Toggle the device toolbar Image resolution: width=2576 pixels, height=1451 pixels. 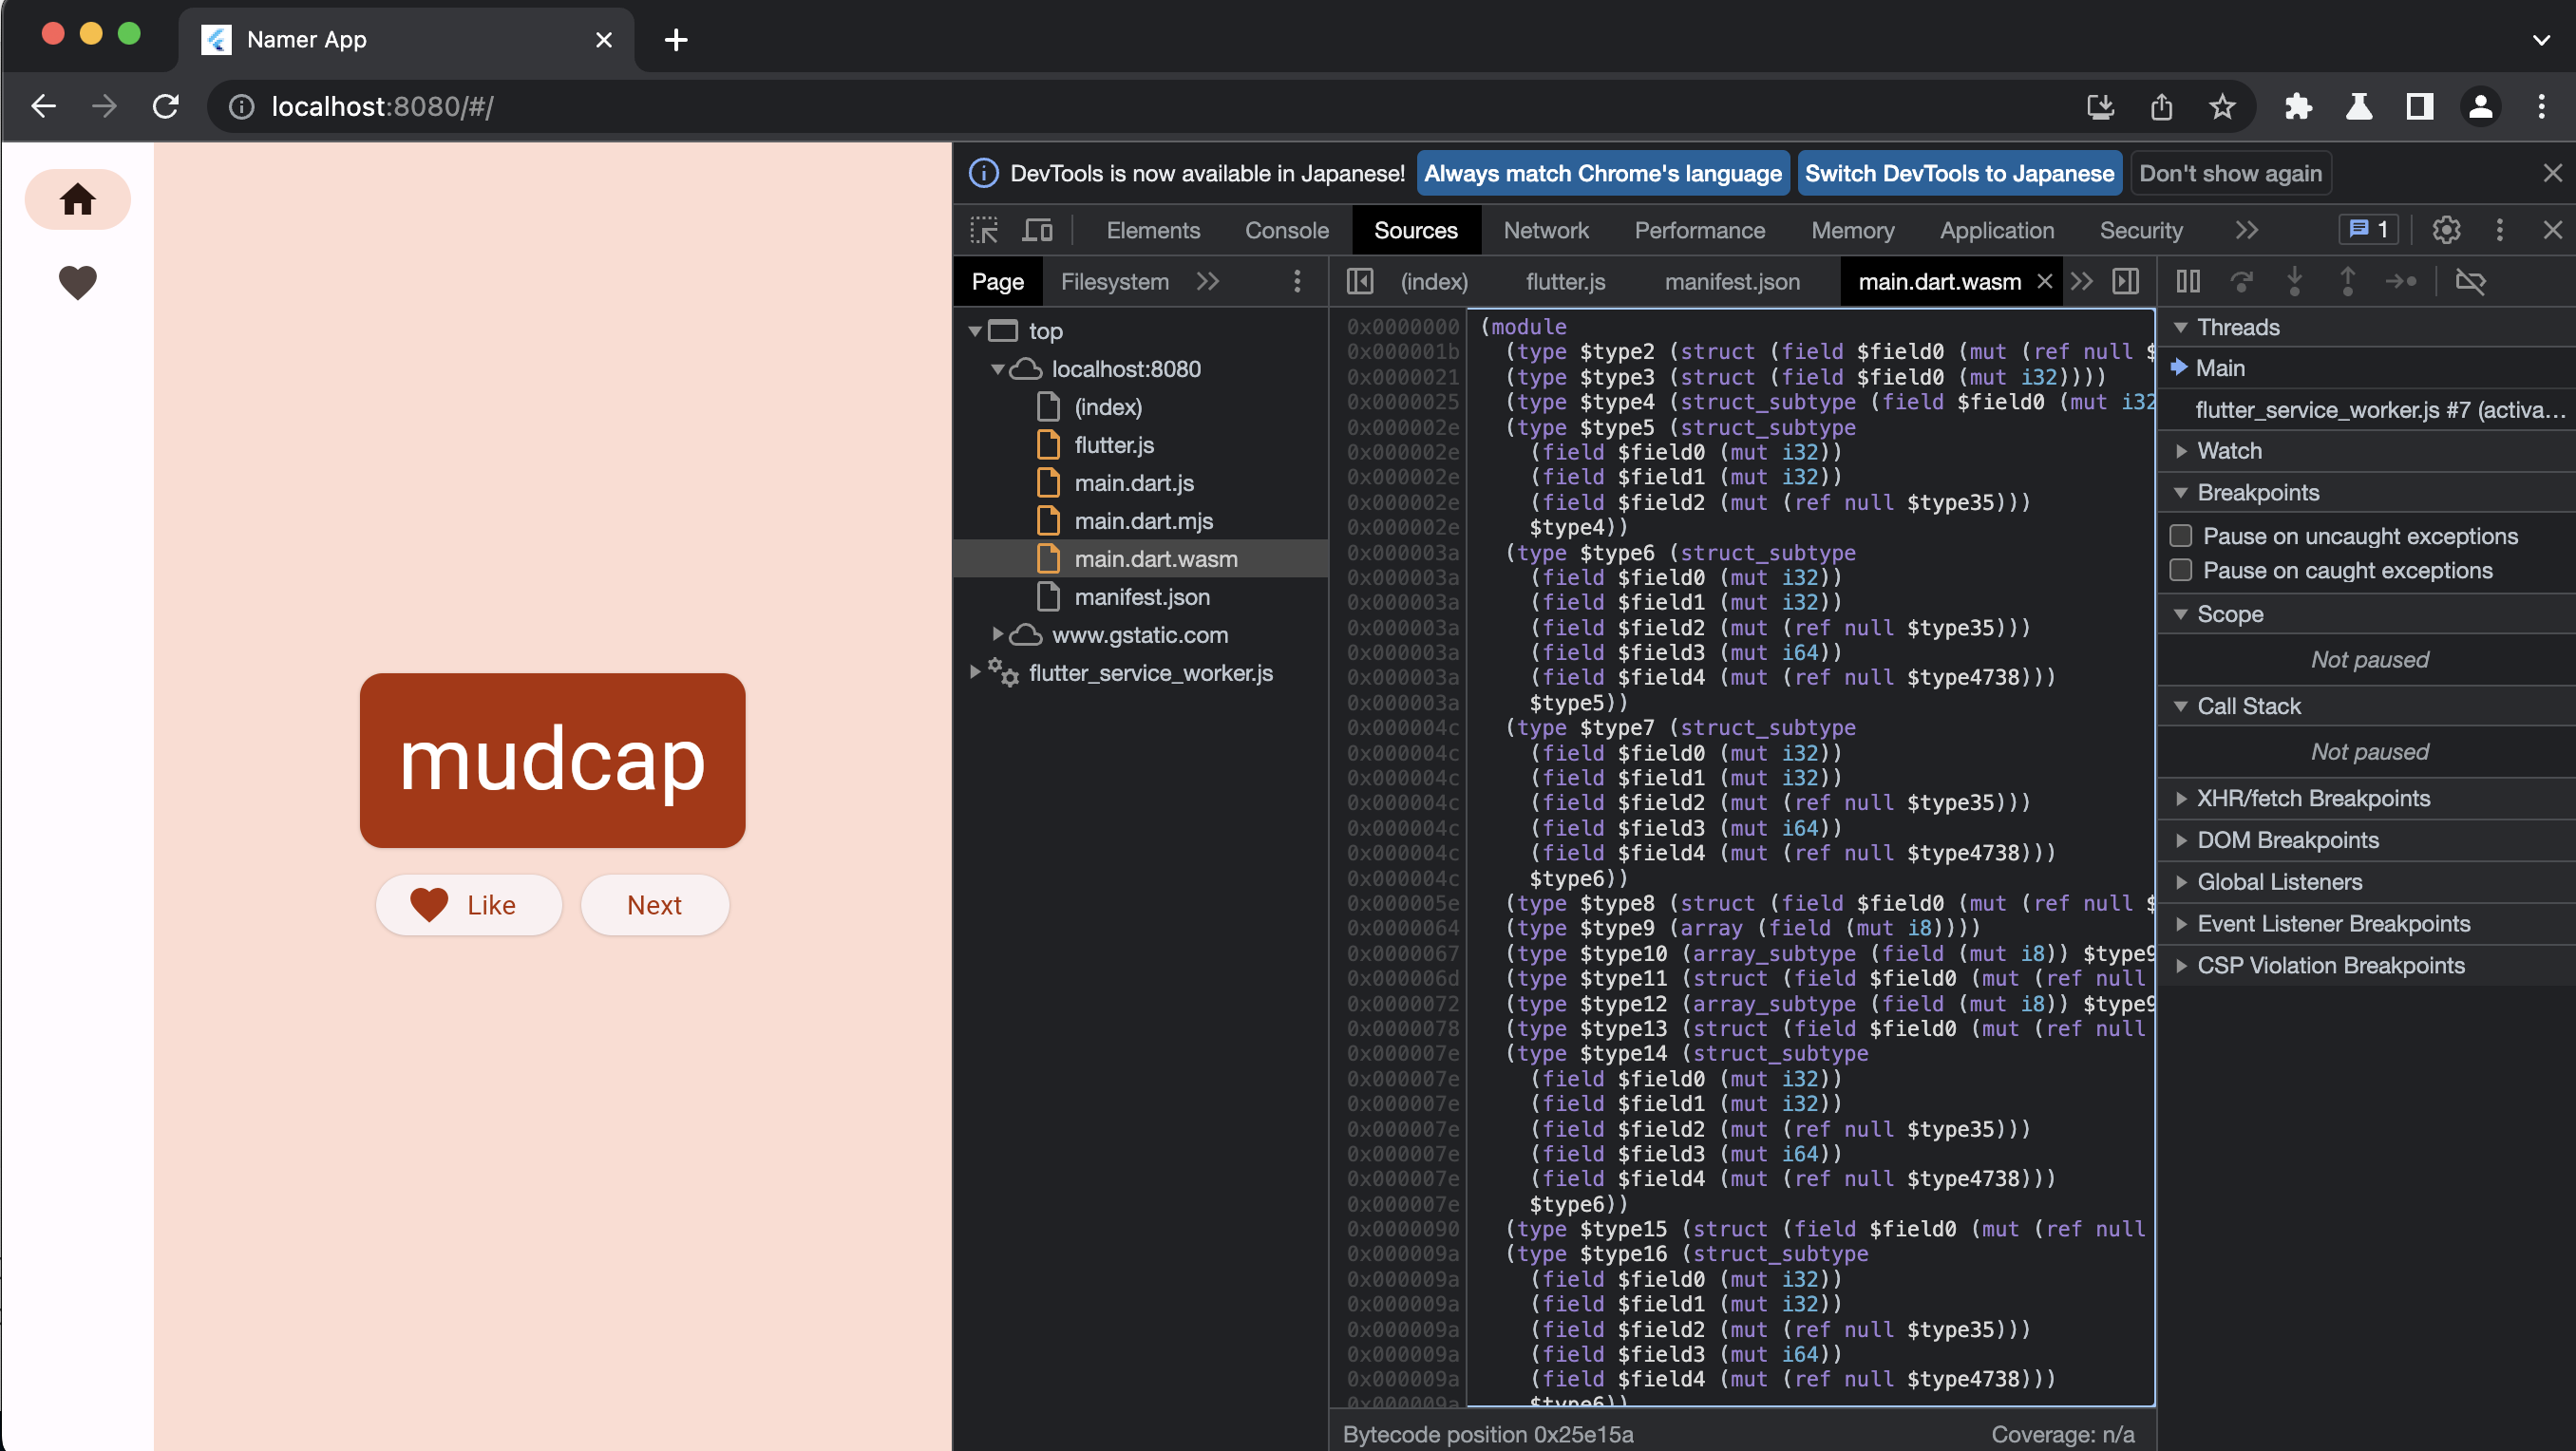point(1038,229)
